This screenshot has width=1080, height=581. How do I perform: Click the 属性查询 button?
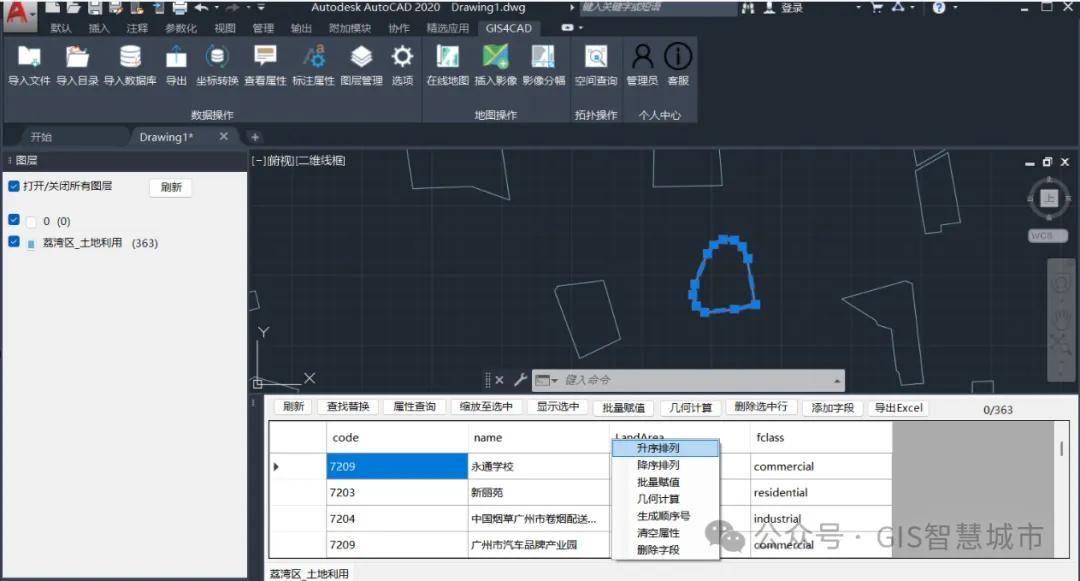[414, 407]
